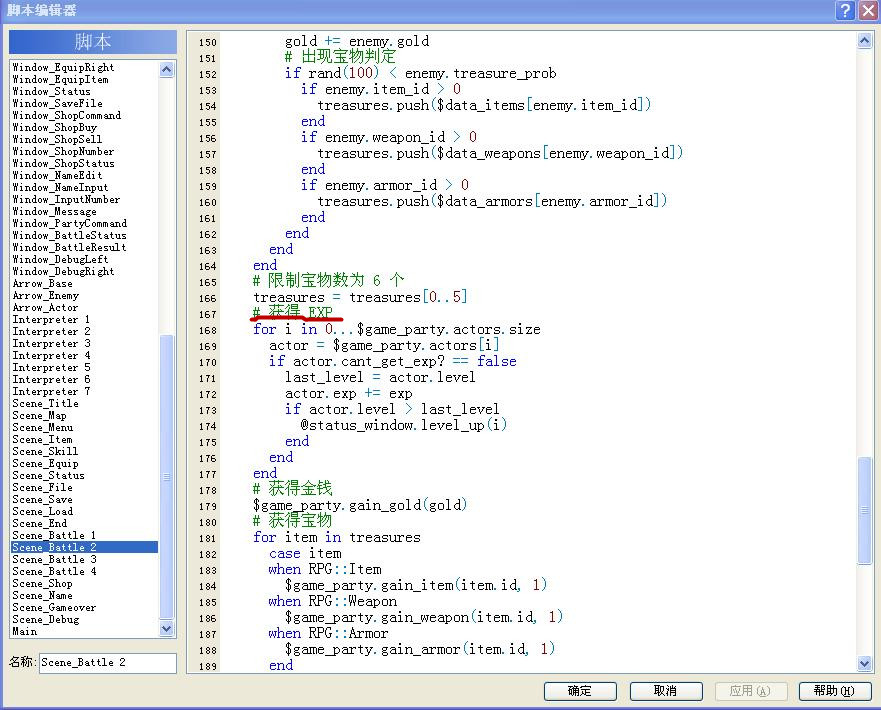Click code line 166 treasures[0..5]
Viewport: 881px width, 710px height.
(360, 297)
